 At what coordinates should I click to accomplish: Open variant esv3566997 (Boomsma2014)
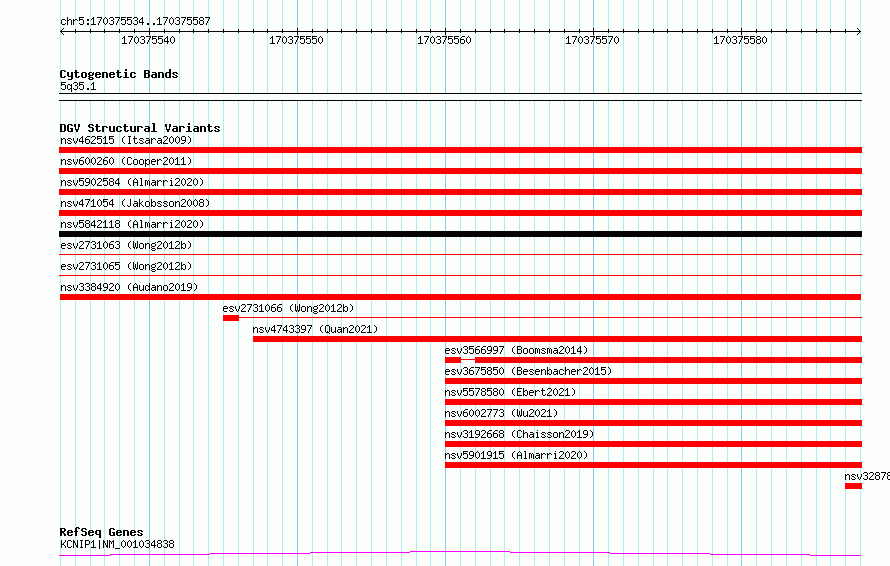tap(517, 350)
